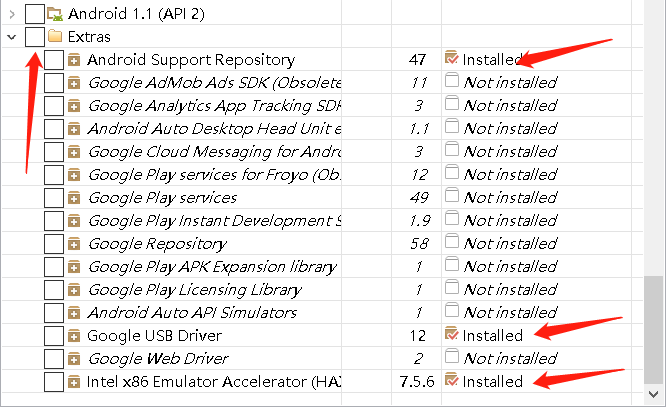The image size is (666, 407).
Task: Click the Google Web Driver package icon
Action: pos(74,359)
